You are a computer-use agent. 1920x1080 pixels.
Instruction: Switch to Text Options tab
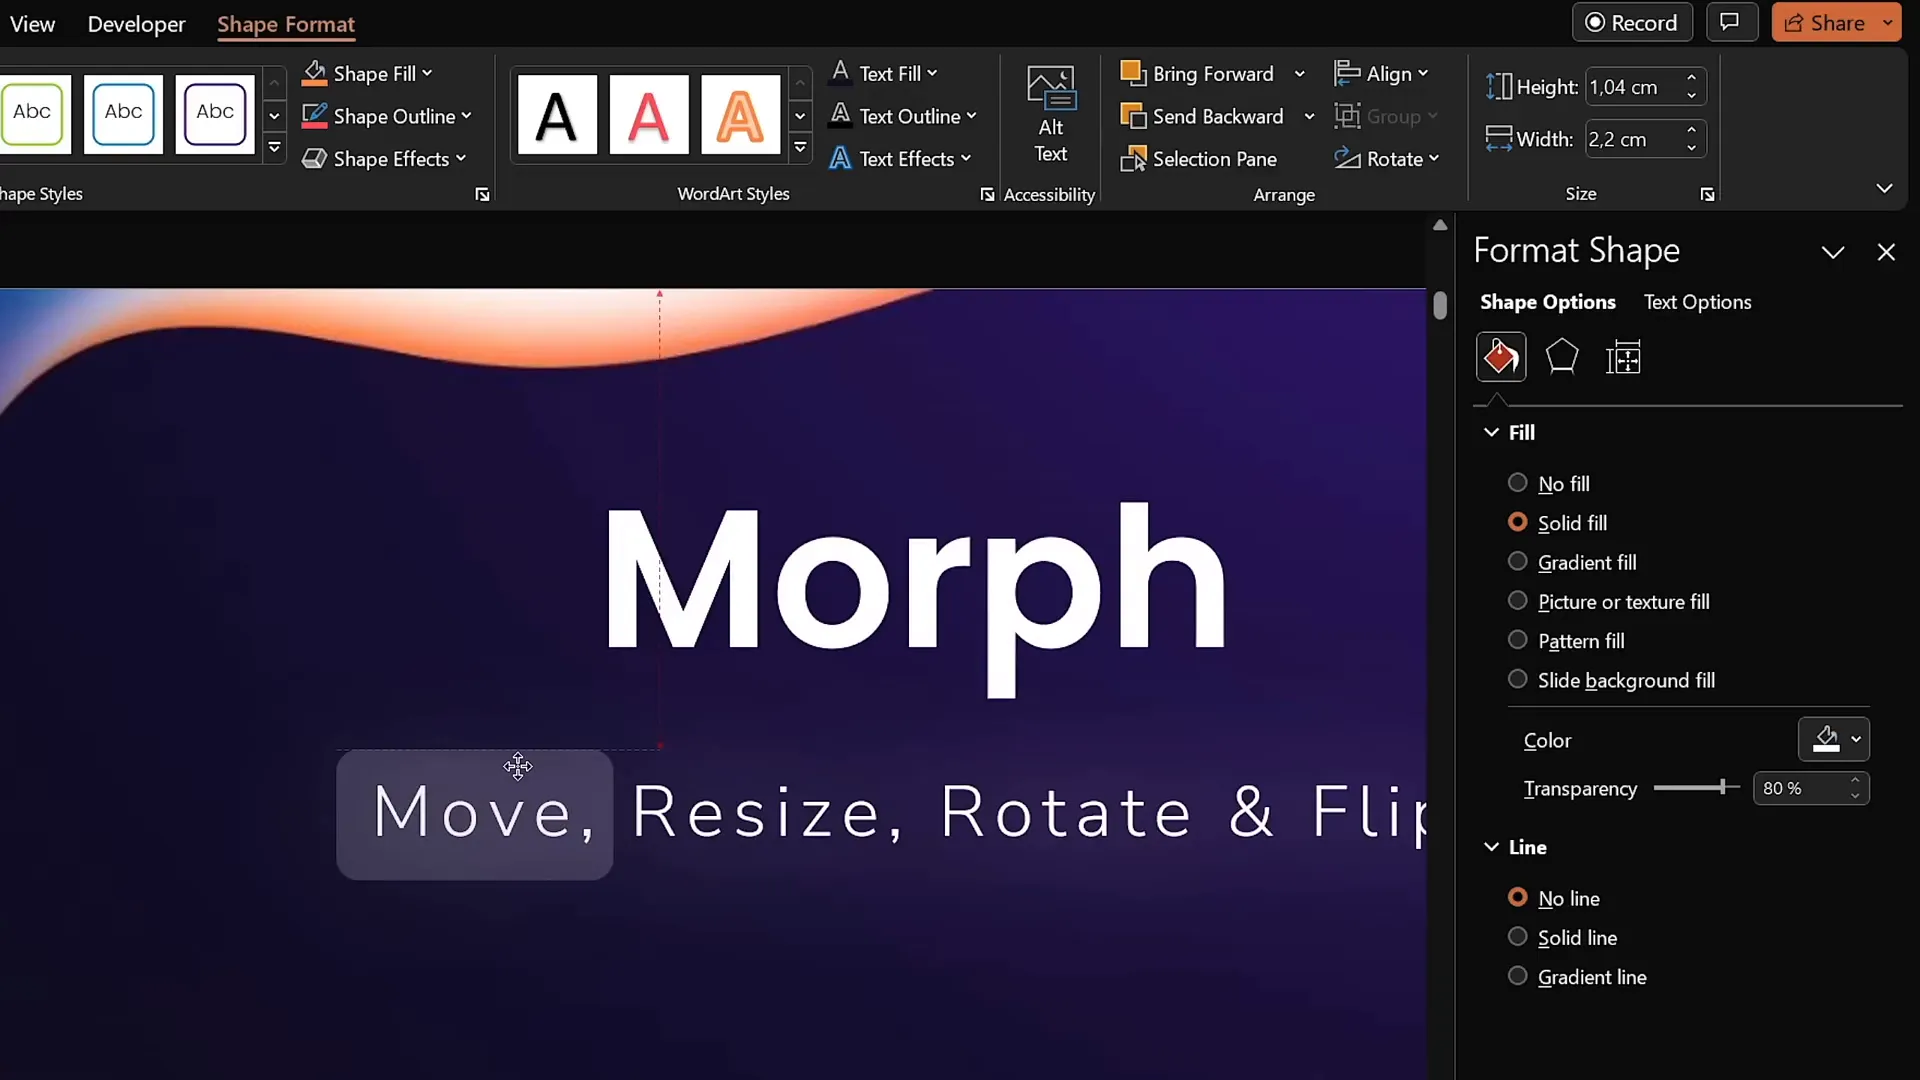coord(1697,302)
